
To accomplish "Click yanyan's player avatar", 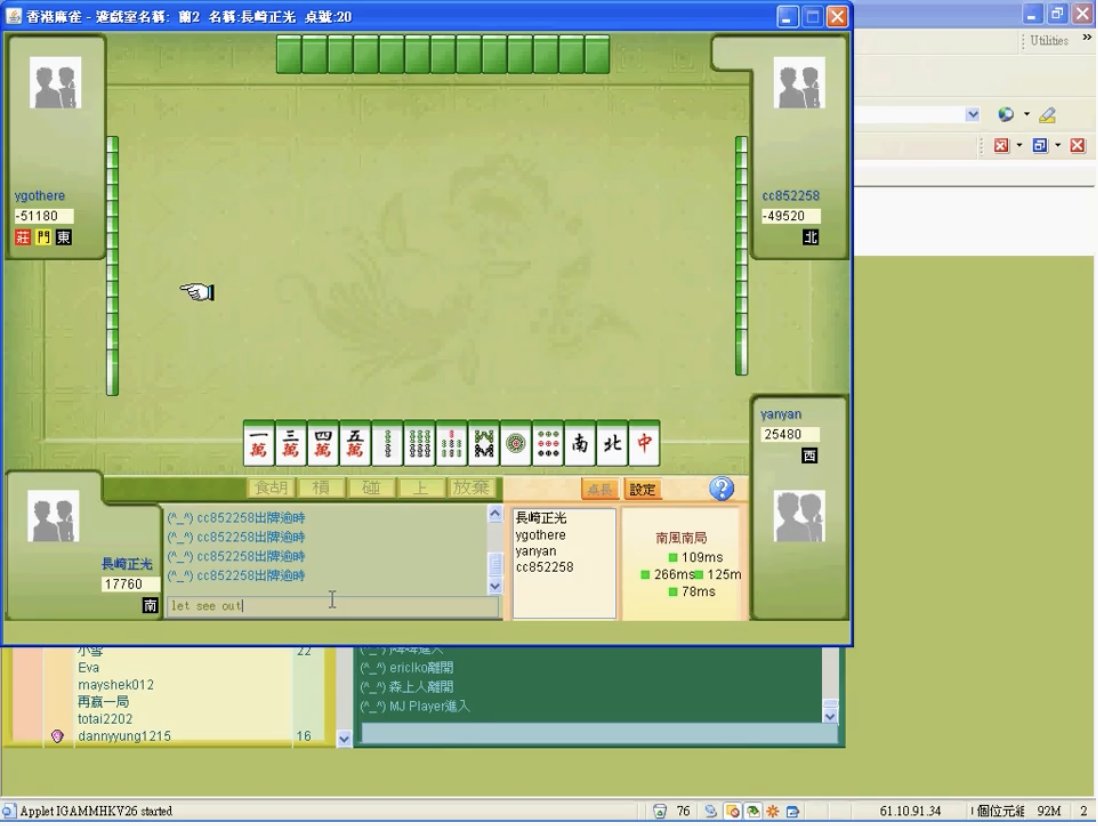I will (799, 517).
